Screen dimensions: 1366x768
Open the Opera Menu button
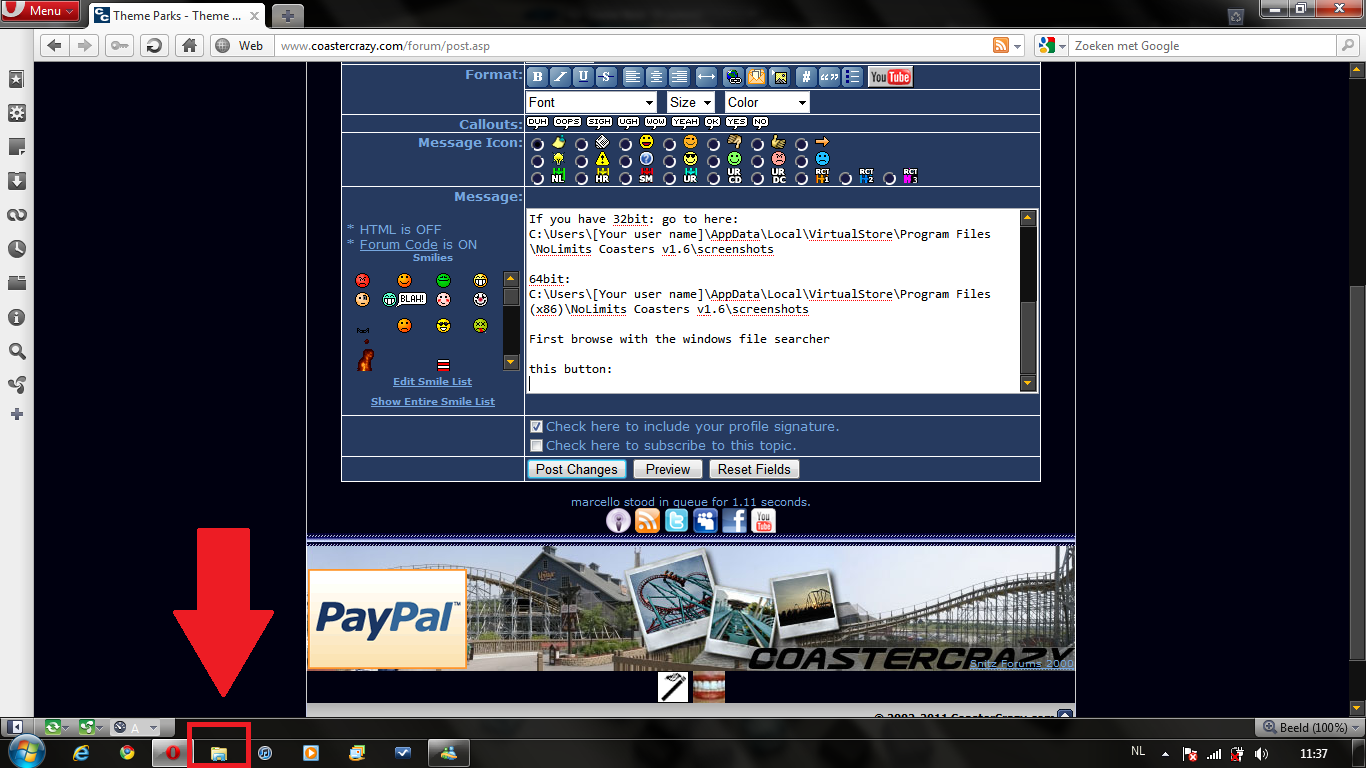[40, 11]
